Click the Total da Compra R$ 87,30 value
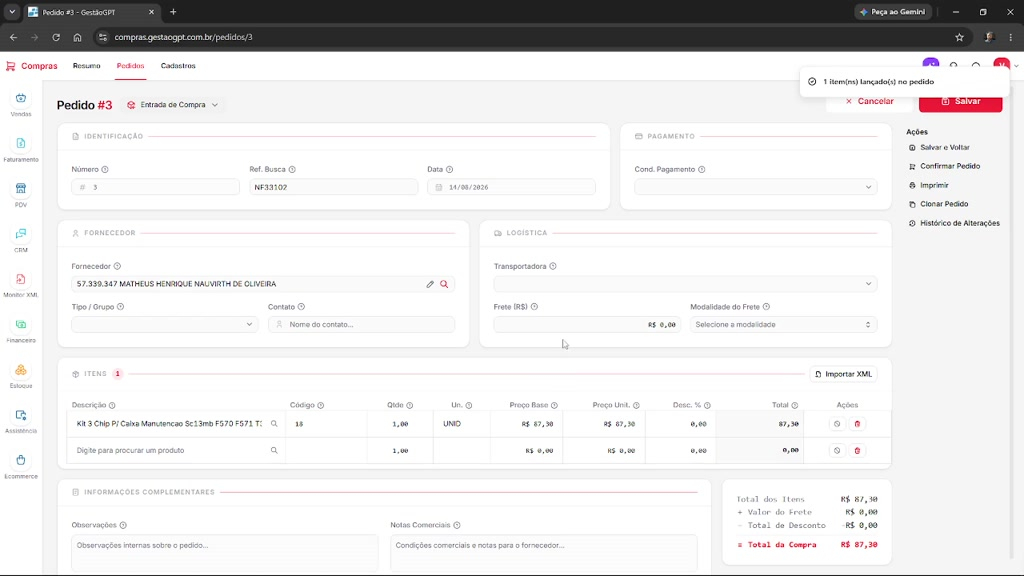Viewport: 1024px width, 576px height. pos(859,545)
